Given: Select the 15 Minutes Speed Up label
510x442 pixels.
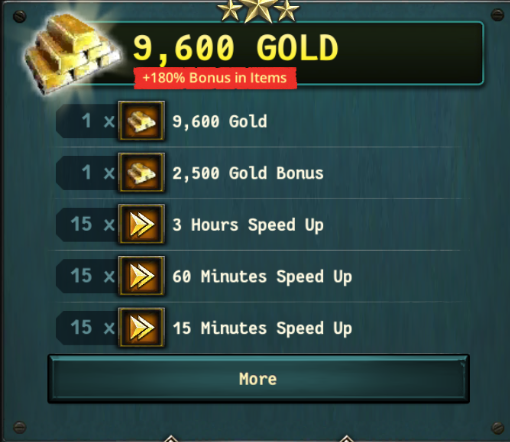Looking at the screenshot, I should 262,328.
